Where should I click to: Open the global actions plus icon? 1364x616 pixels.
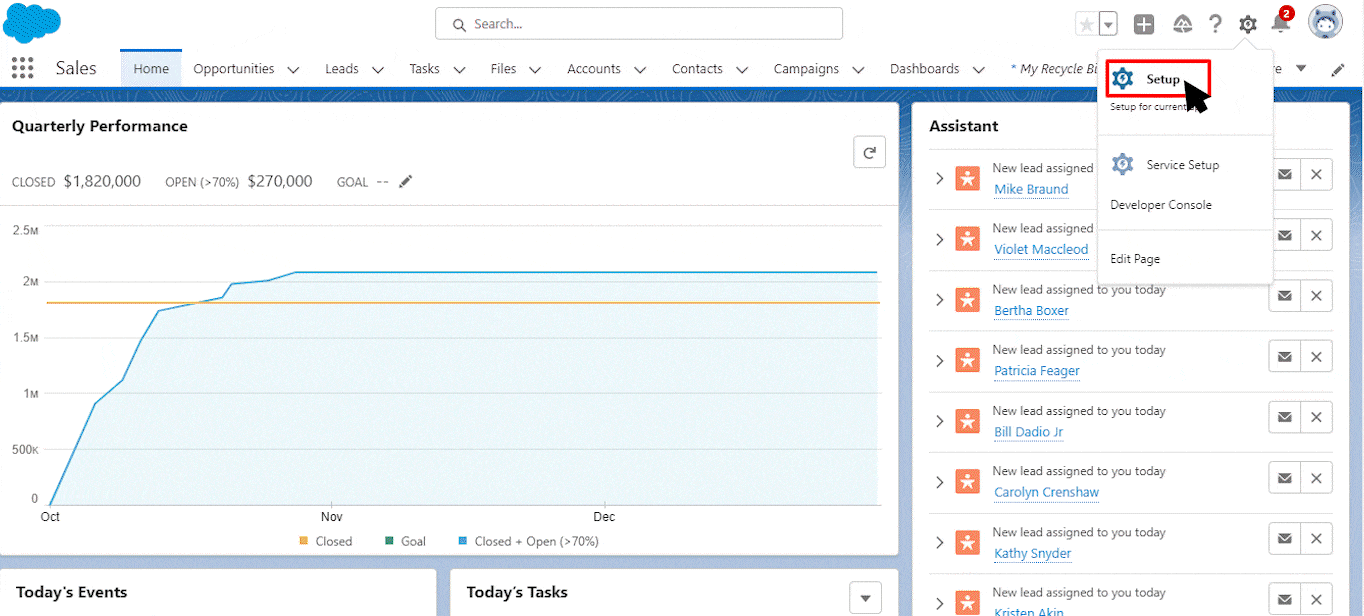click(1144, 25)
